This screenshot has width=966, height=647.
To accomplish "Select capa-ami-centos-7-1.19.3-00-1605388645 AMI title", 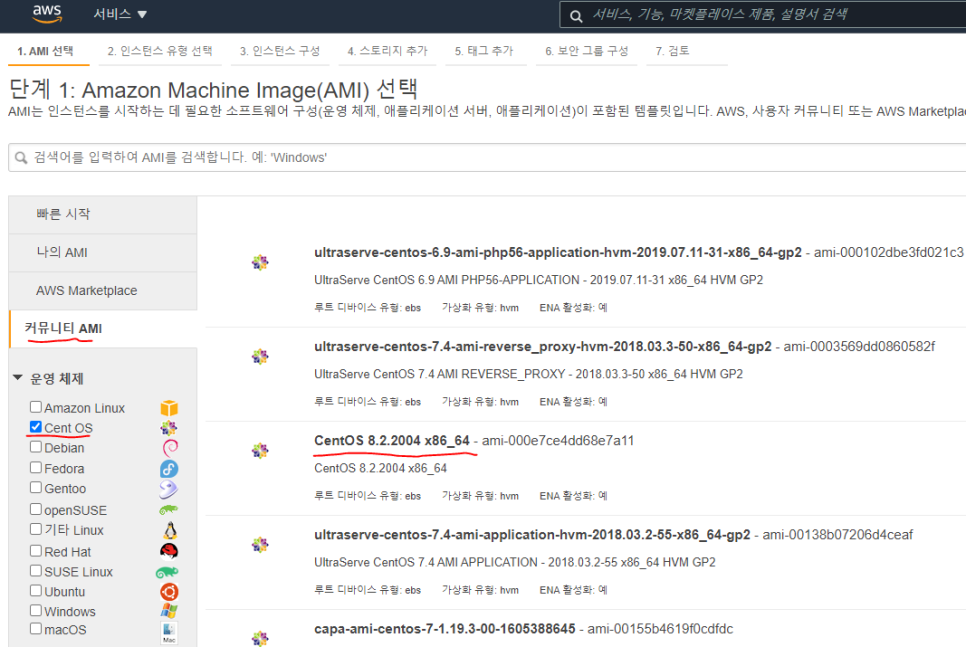I will point(445,629).
